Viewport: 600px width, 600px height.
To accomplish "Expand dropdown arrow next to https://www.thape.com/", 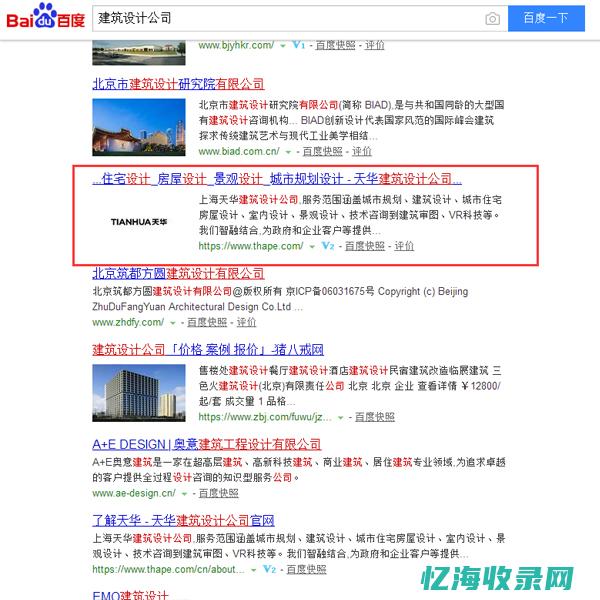I will click(312, 247).
